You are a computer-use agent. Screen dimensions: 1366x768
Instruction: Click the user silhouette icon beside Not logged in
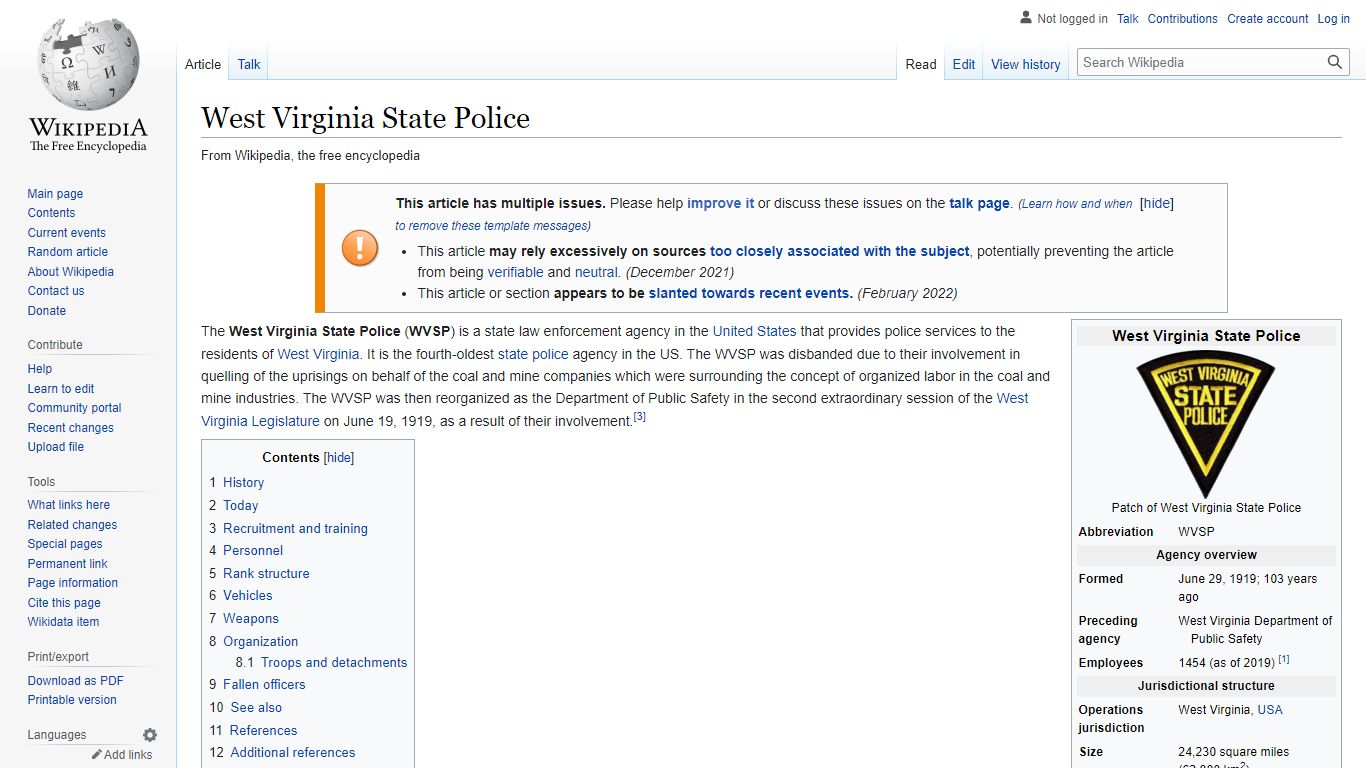[1026, 18]
